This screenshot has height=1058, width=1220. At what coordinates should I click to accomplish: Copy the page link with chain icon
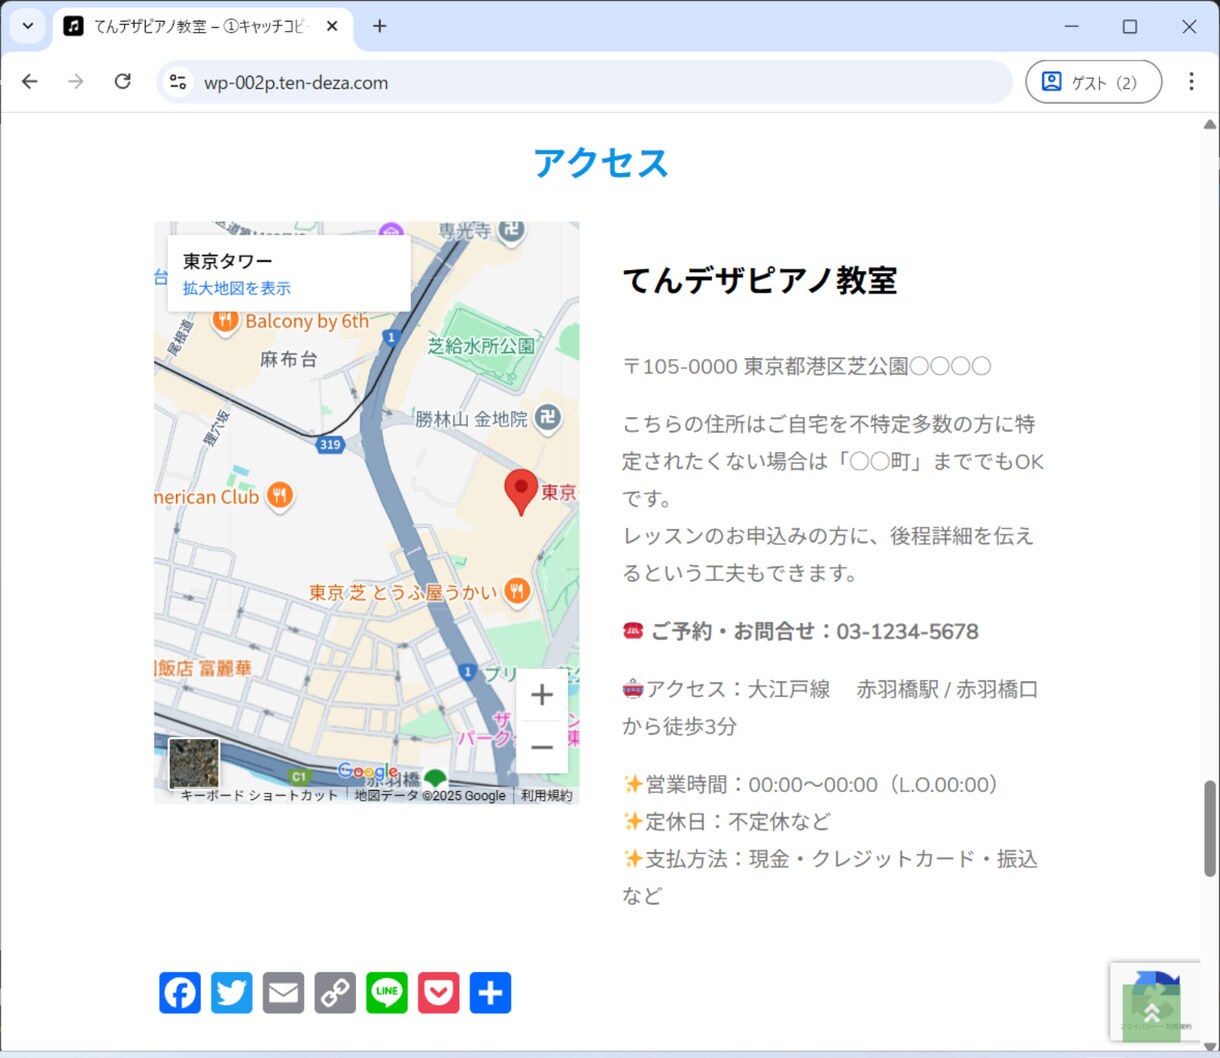(x=335, y=993)
